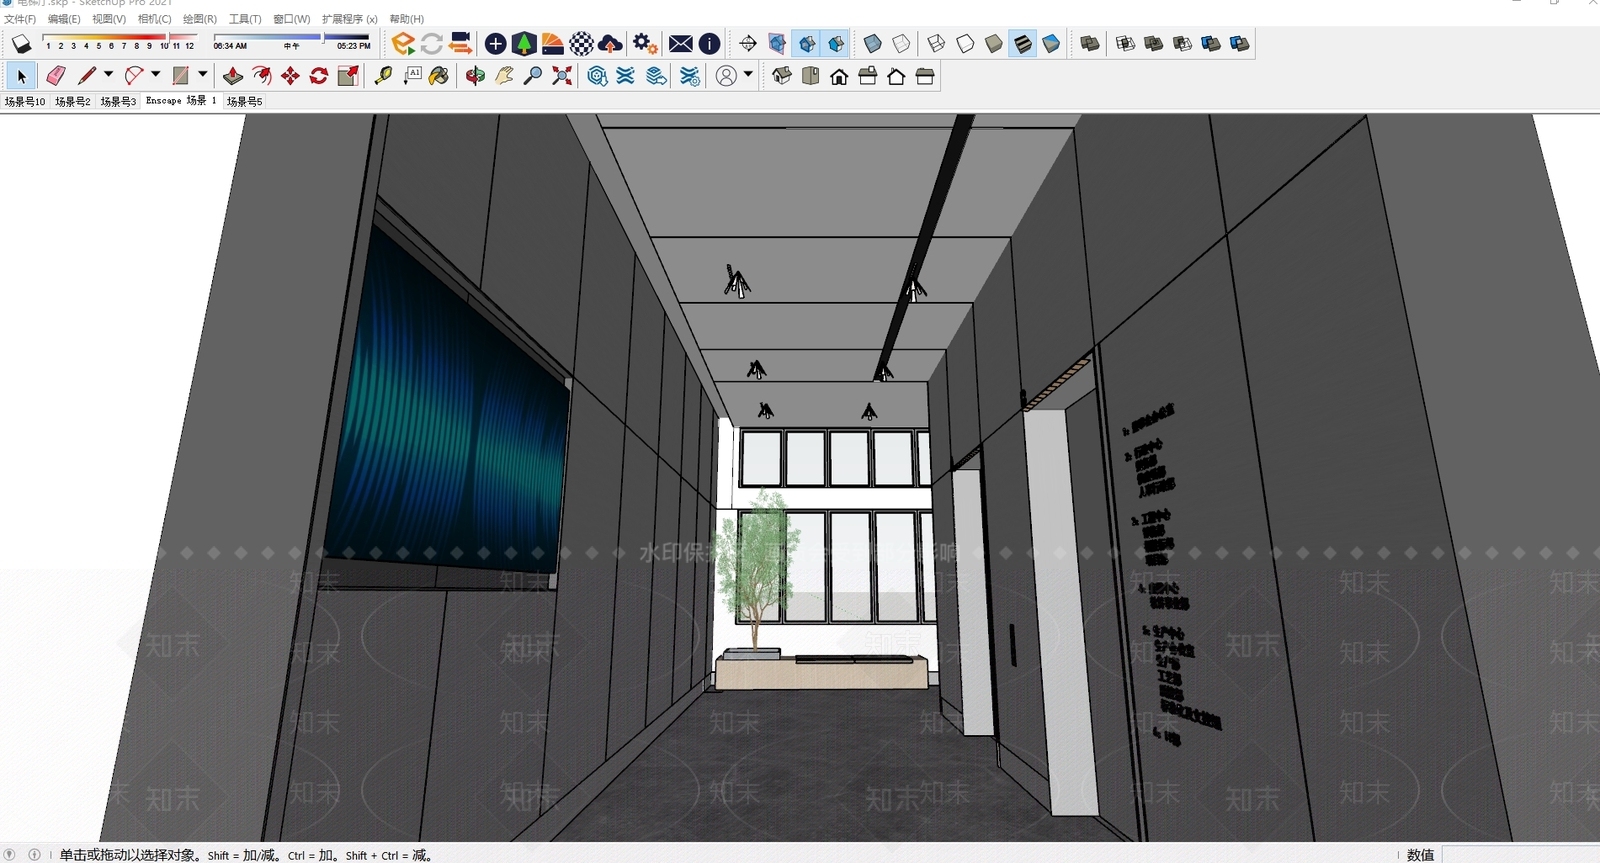Activate the Tape Measure tool
This screenshot has height=863, width=1600.
383,76
